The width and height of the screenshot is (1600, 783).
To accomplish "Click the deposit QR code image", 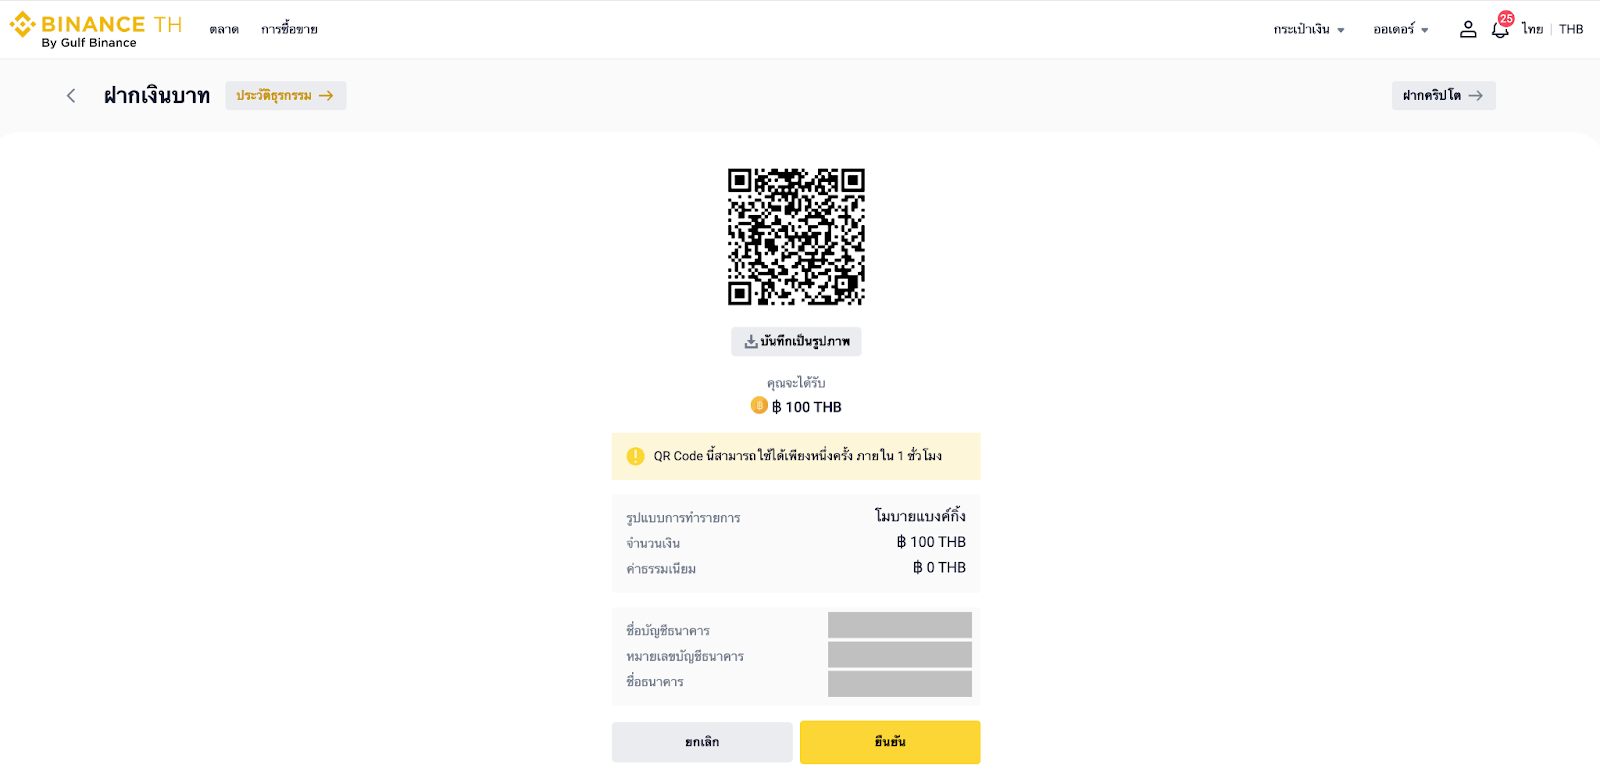I will (x=796, y=236).
